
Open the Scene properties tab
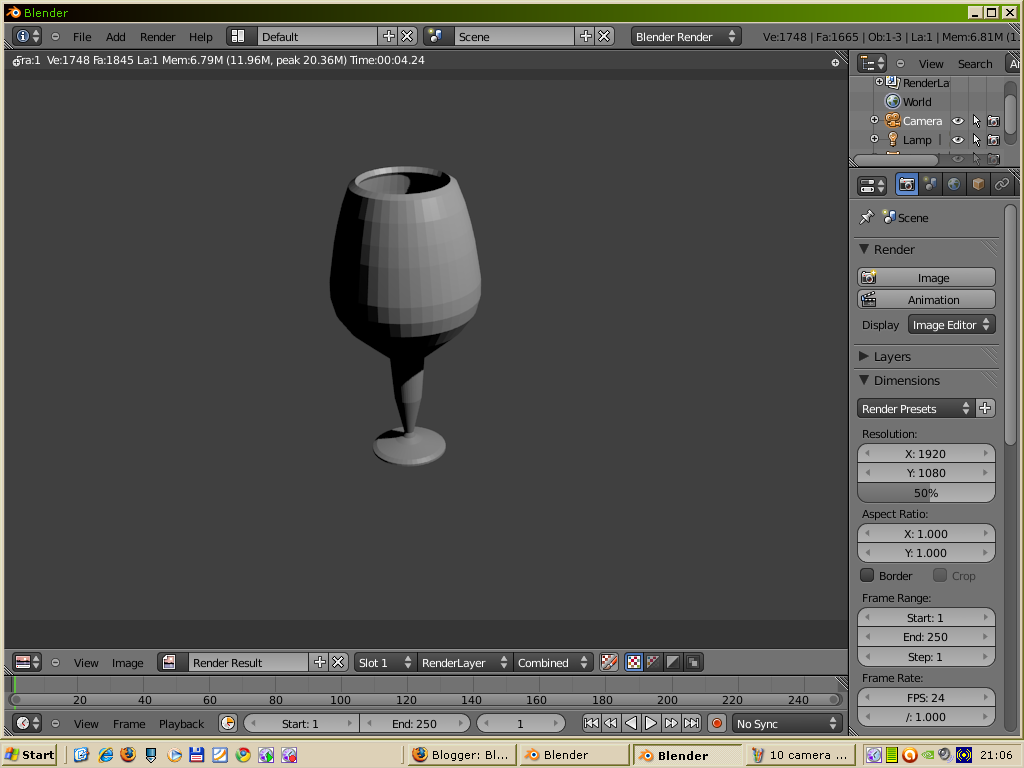click(x=929, y=184)
